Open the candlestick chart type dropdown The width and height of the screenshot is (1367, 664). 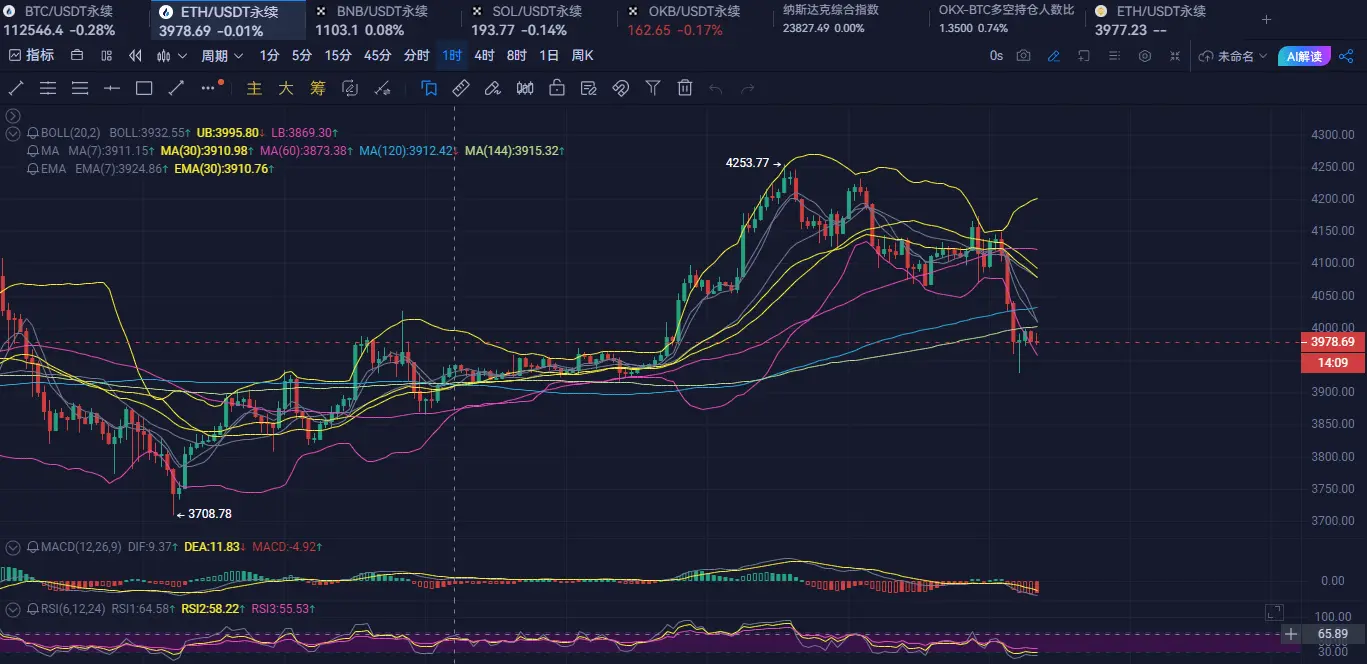(x=170, y=56)
